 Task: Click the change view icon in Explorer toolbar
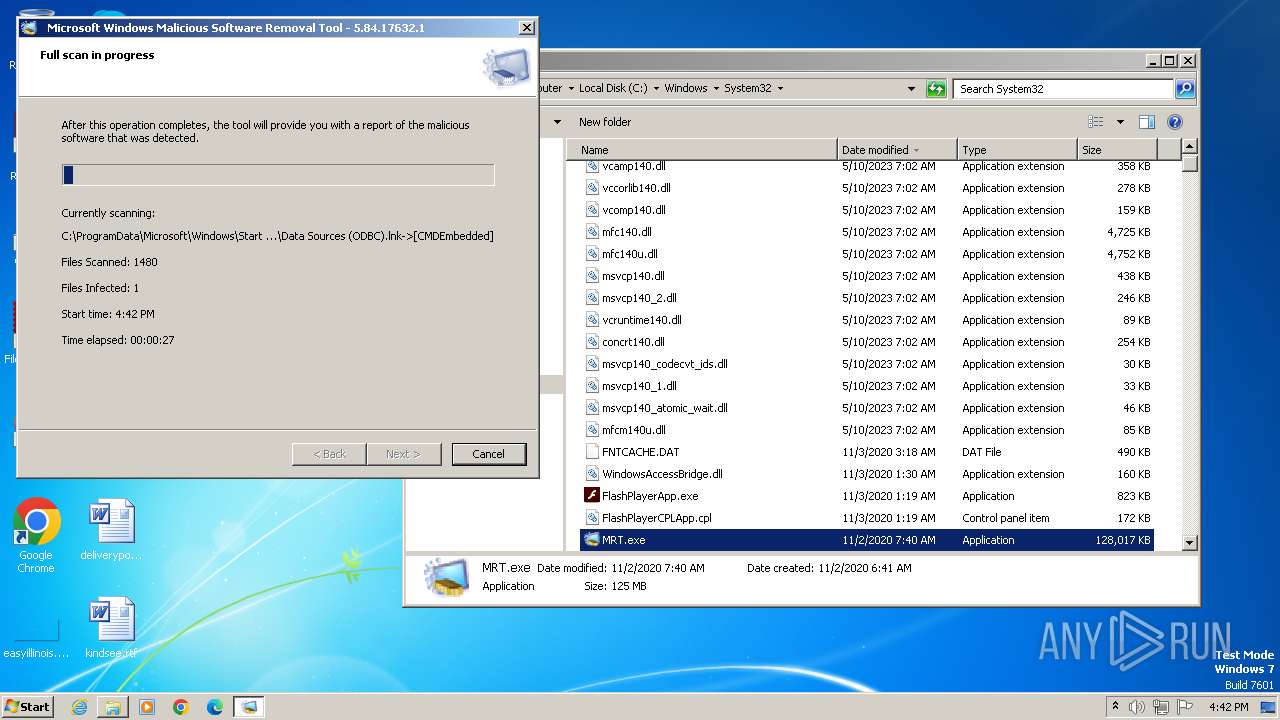(1096, 122)
